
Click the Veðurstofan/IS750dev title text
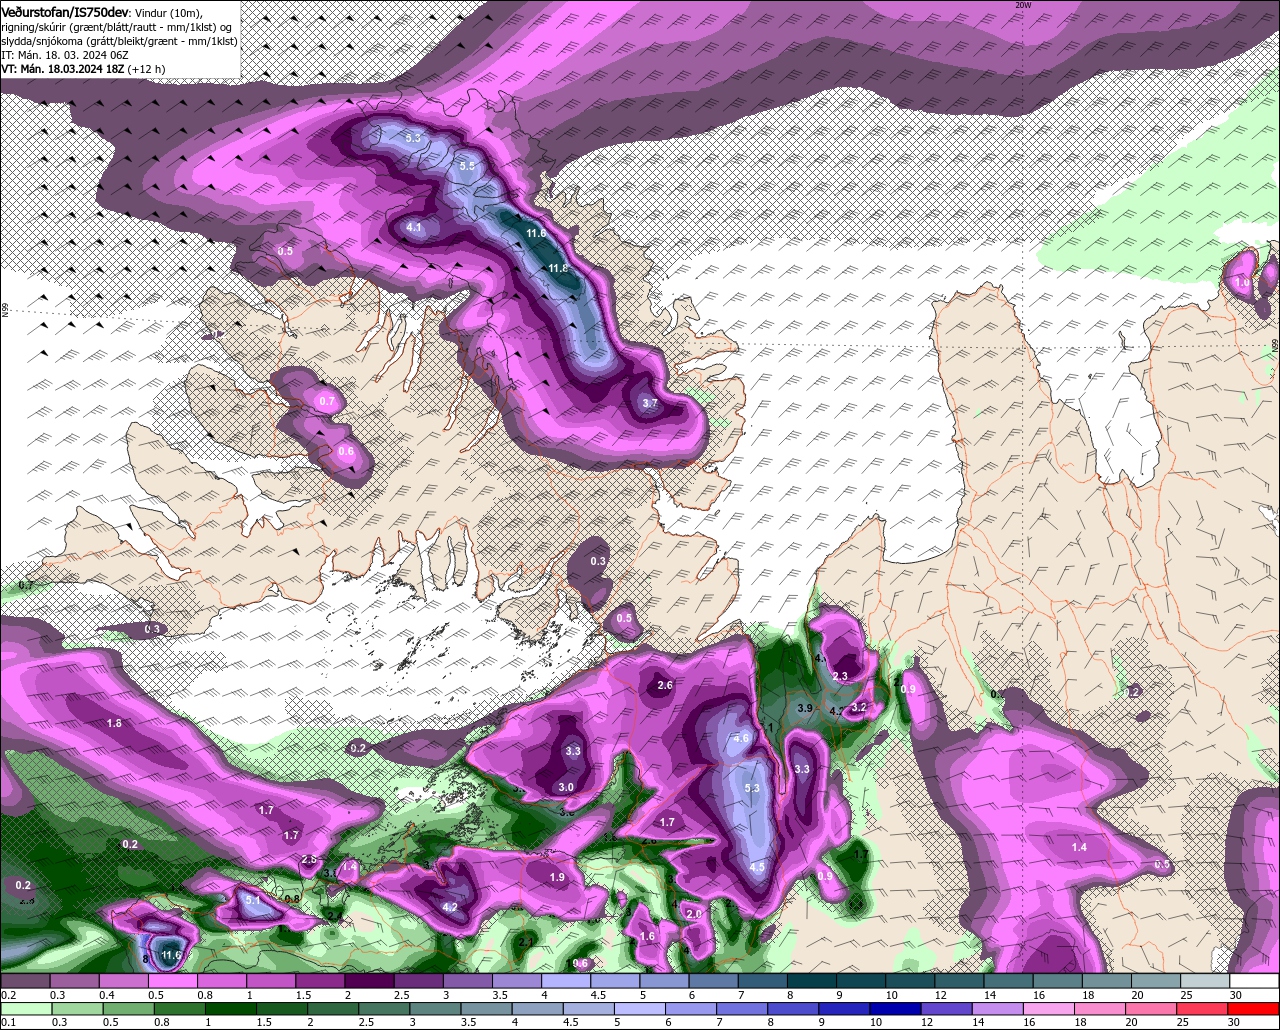(x=65, y=11)
